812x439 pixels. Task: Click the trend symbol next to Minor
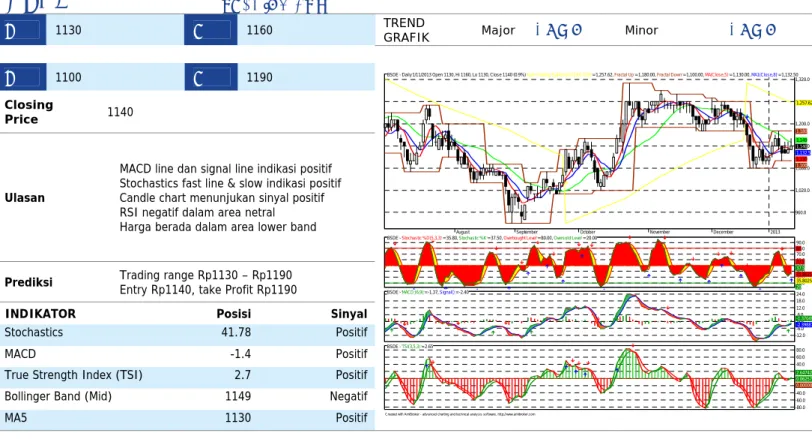pyautogui.click(x=752, y=31)
